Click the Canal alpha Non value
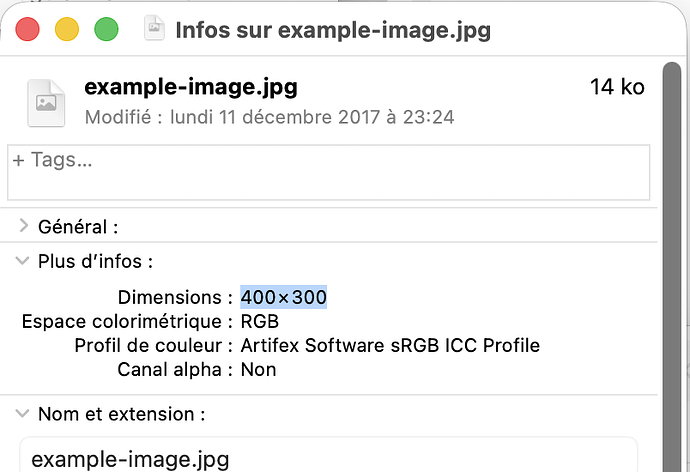The height and width of the screenshot is (472, 690). [259, 370]
